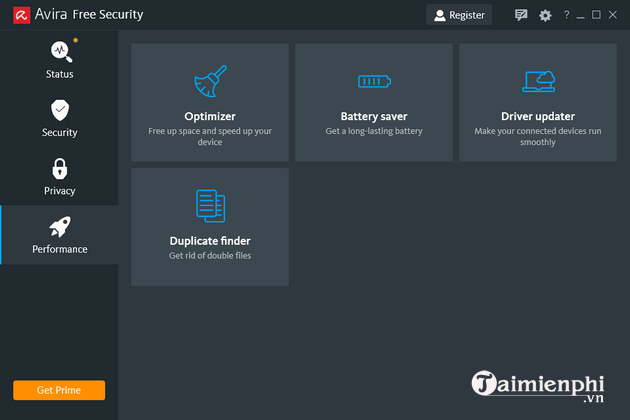Close the Avira window
The image size is (630, 420).
pyautogui.click(x=612, y=15)
